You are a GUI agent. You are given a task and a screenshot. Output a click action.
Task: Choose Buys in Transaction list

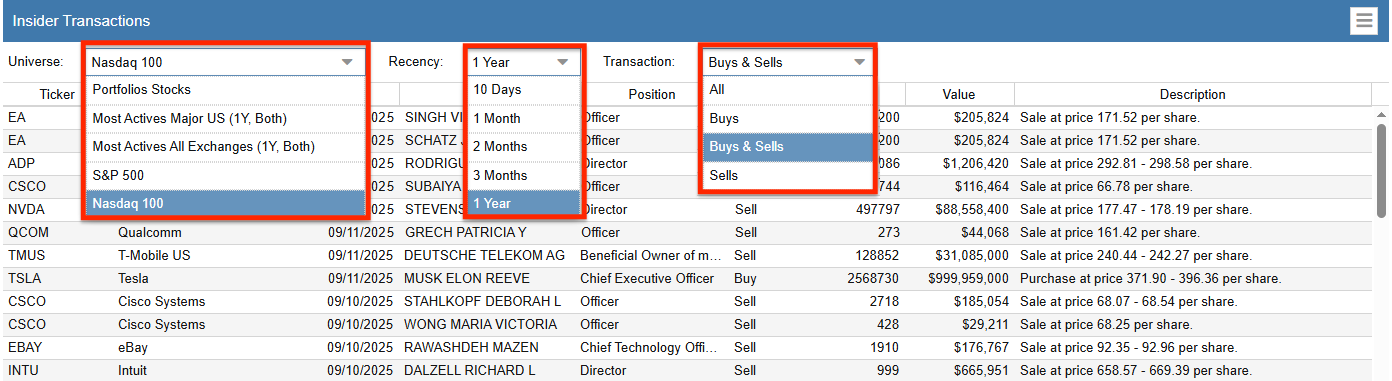[788, 118]
